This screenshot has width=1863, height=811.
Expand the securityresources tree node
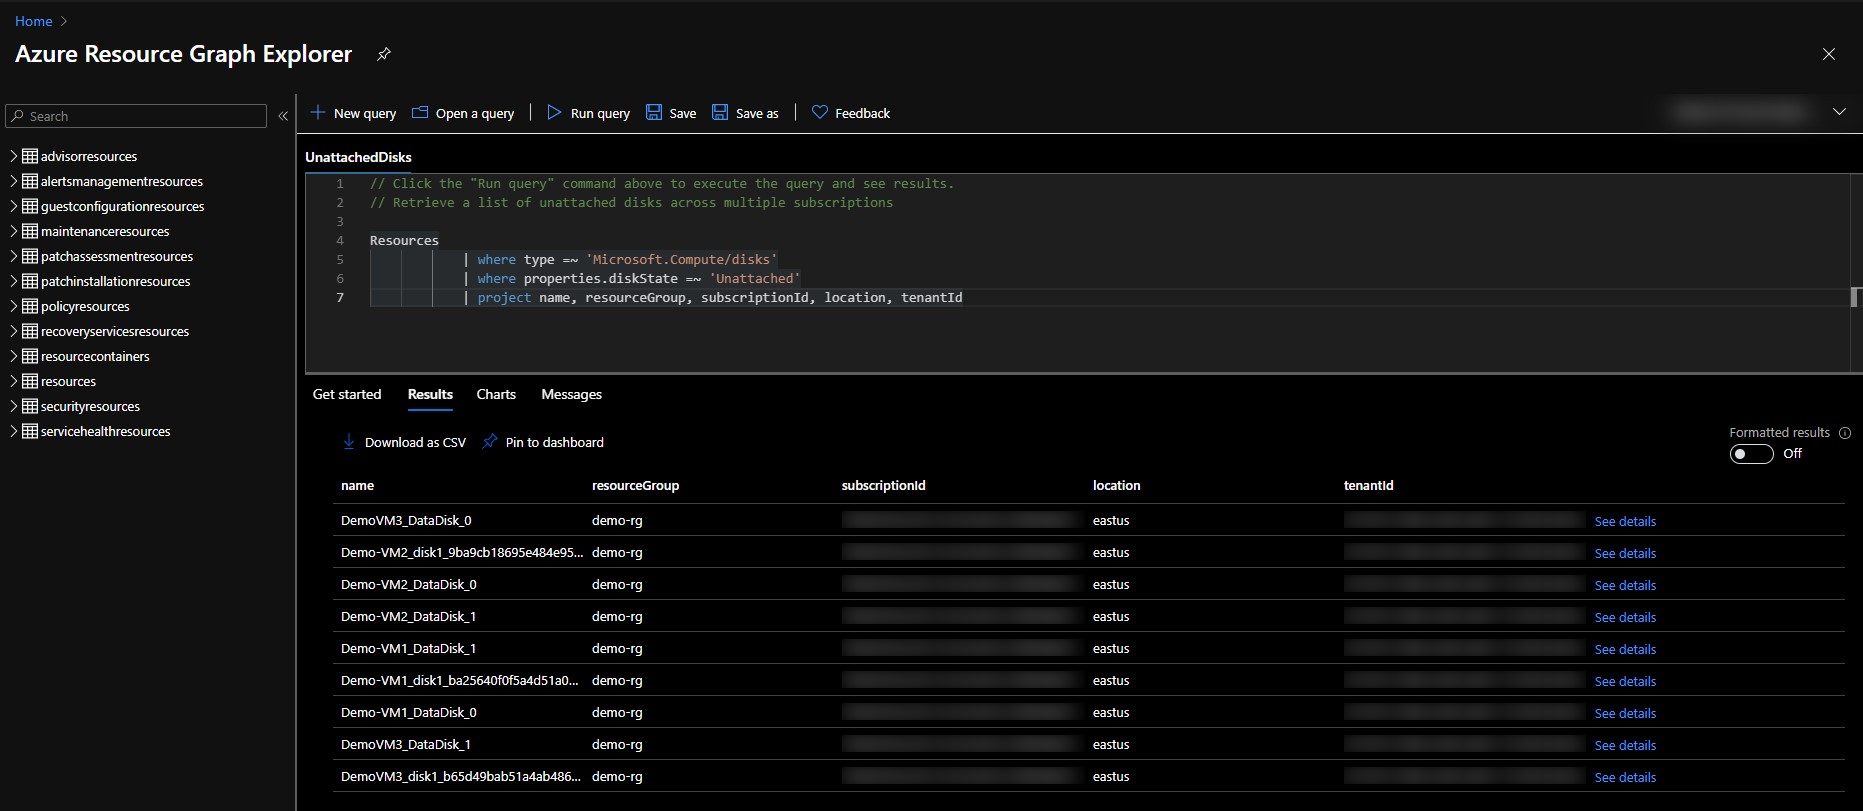coord(14,406)
